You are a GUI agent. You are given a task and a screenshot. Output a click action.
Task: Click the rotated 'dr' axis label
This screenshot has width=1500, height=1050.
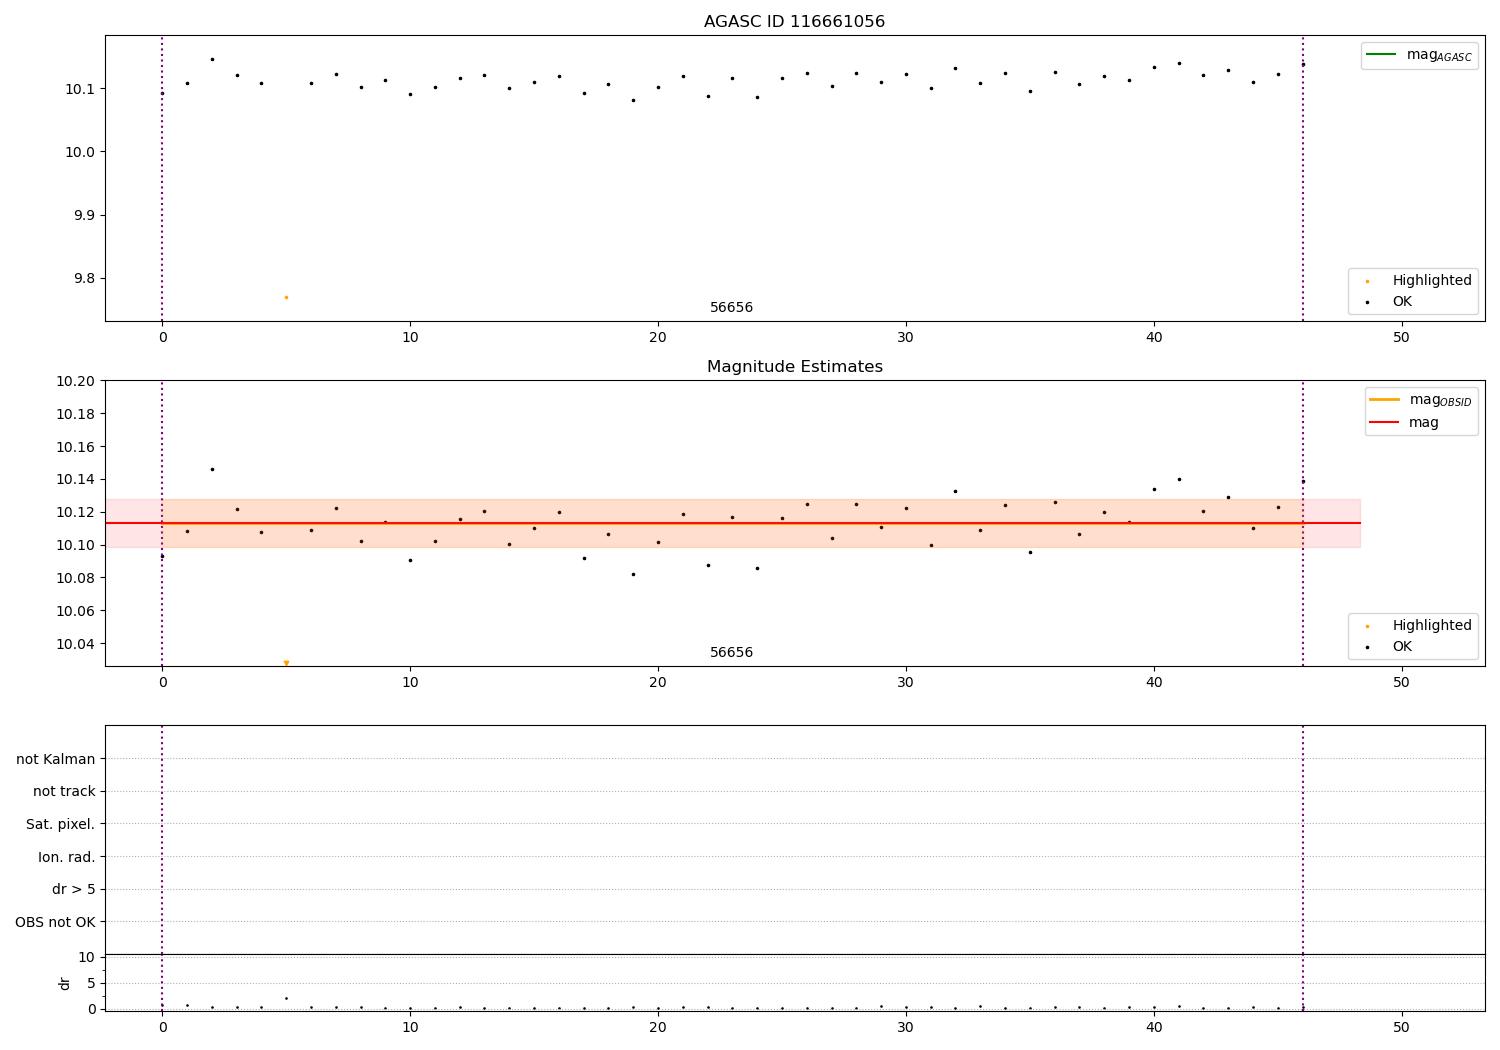tap(65, 983)
